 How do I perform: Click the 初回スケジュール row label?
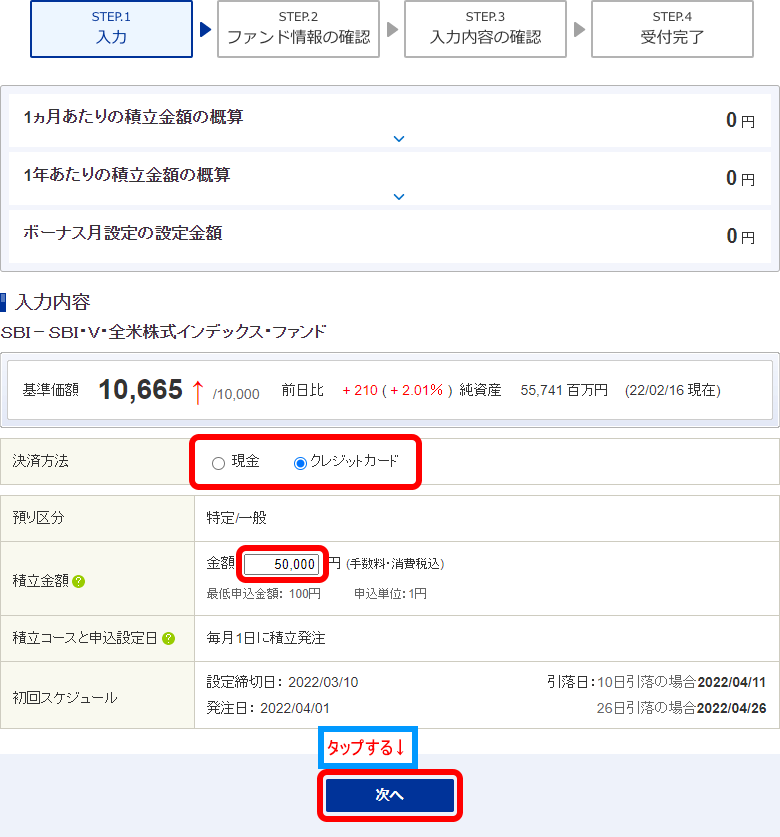65,698
